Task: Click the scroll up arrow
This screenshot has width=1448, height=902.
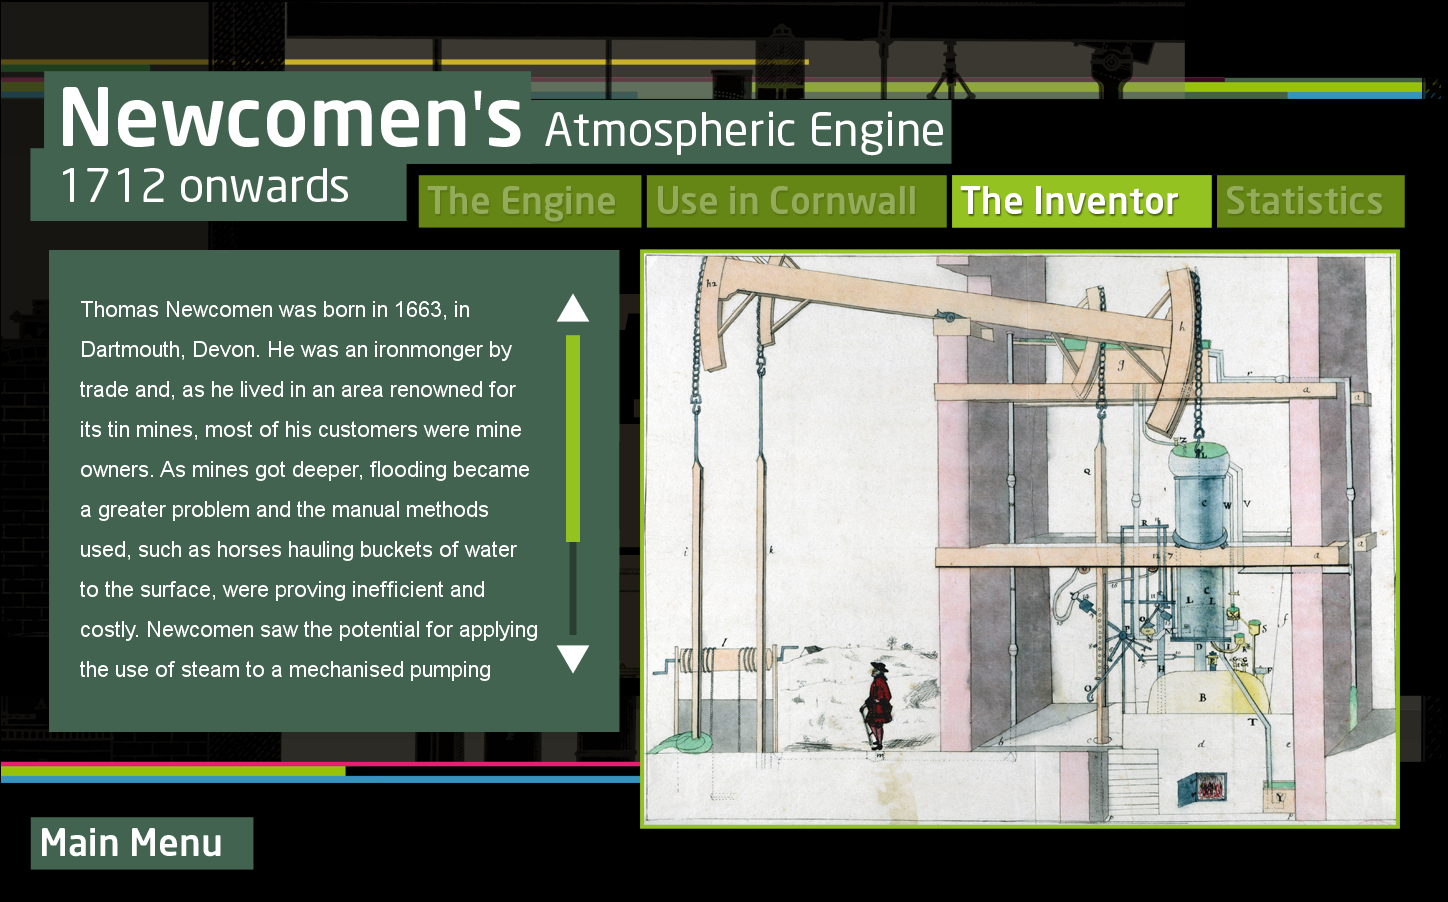Action: pos(573,308)
